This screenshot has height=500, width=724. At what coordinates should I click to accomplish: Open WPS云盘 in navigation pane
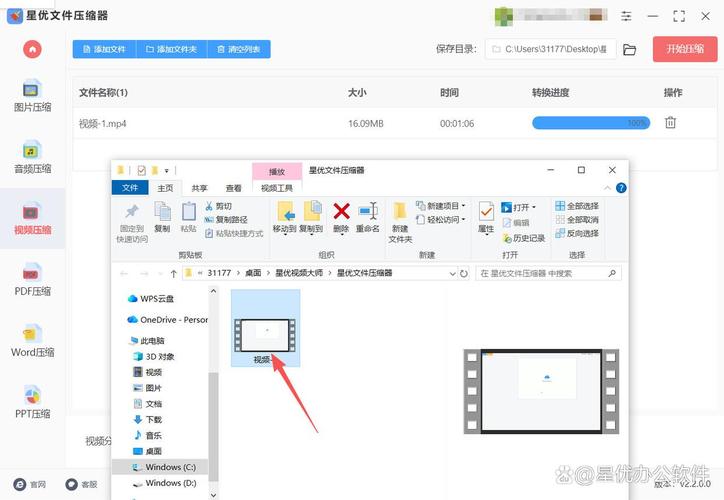151,299
